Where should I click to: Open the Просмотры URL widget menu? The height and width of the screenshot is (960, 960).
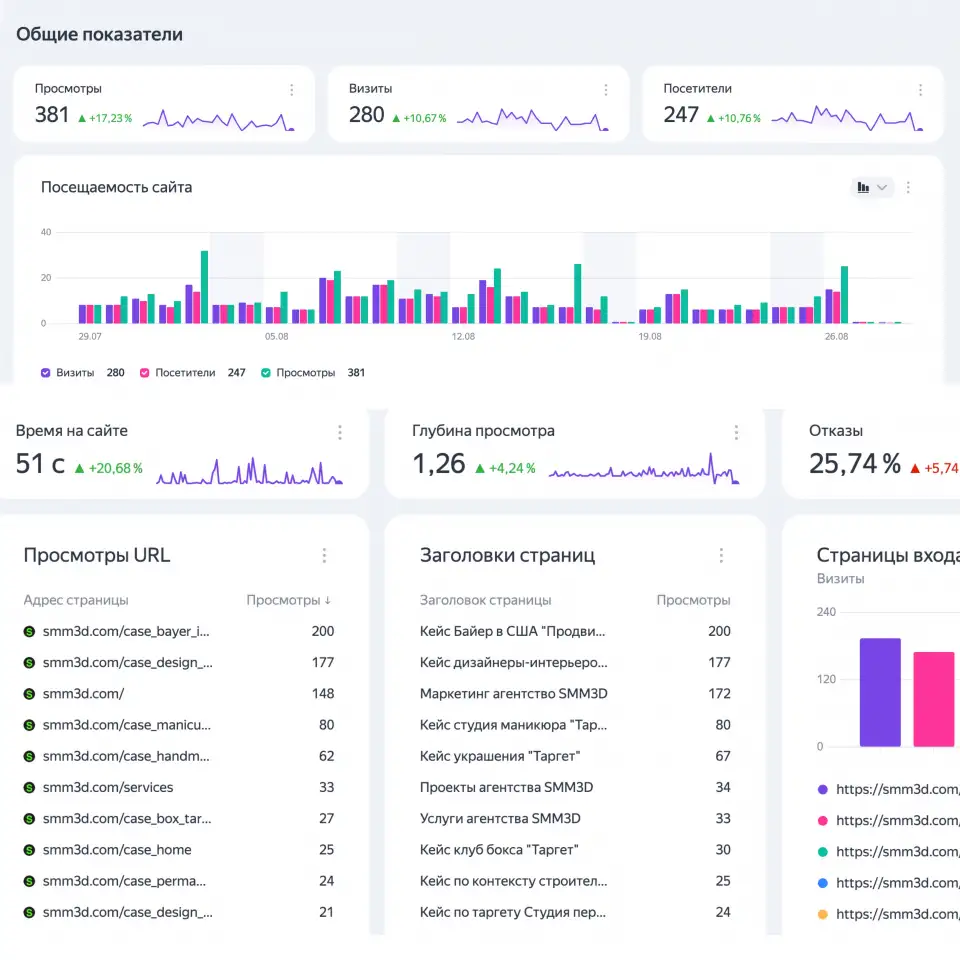[324, 555]
